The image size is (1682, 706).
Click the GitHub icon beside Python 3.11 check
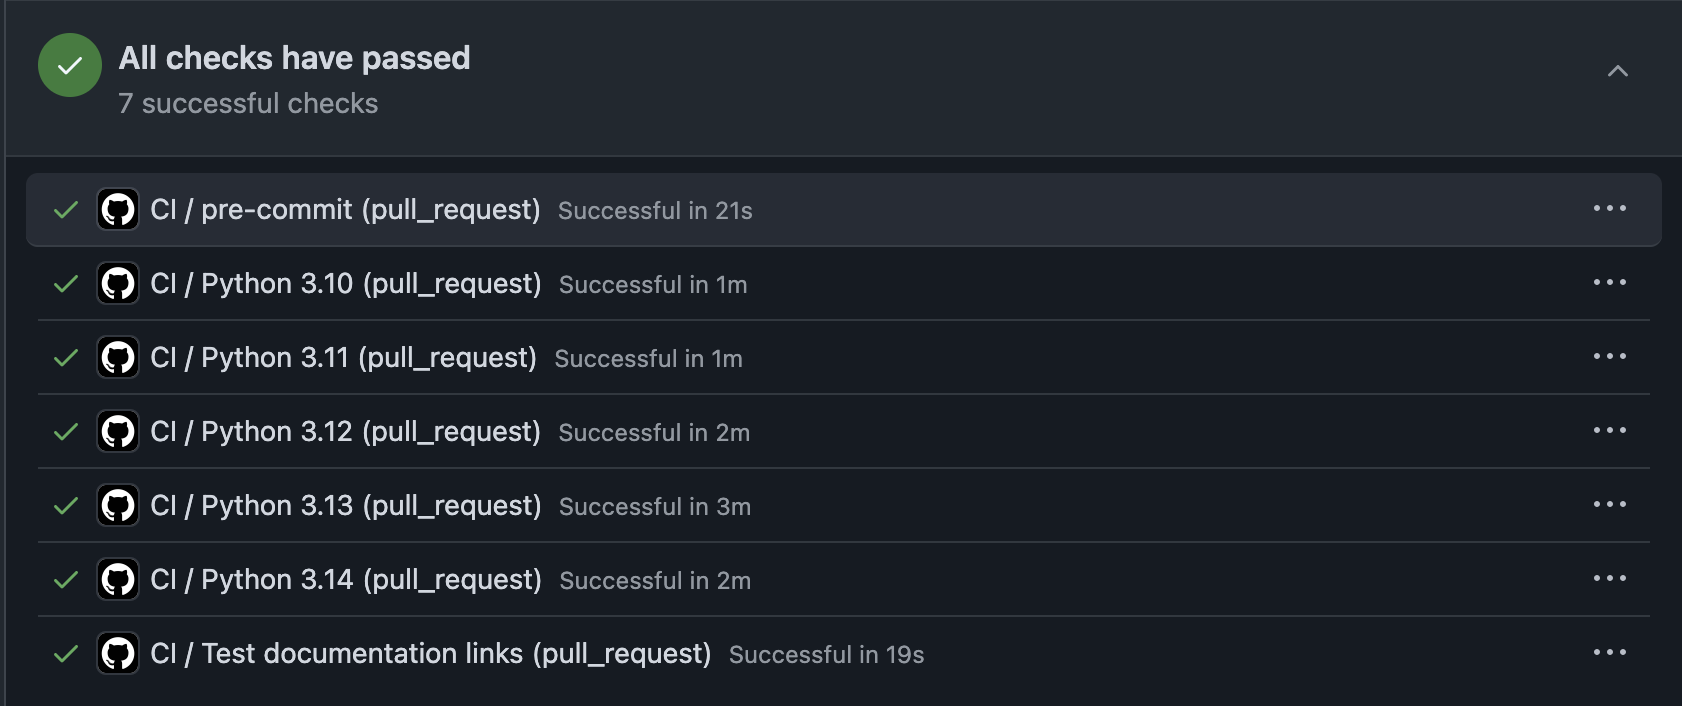click(118, 357)
